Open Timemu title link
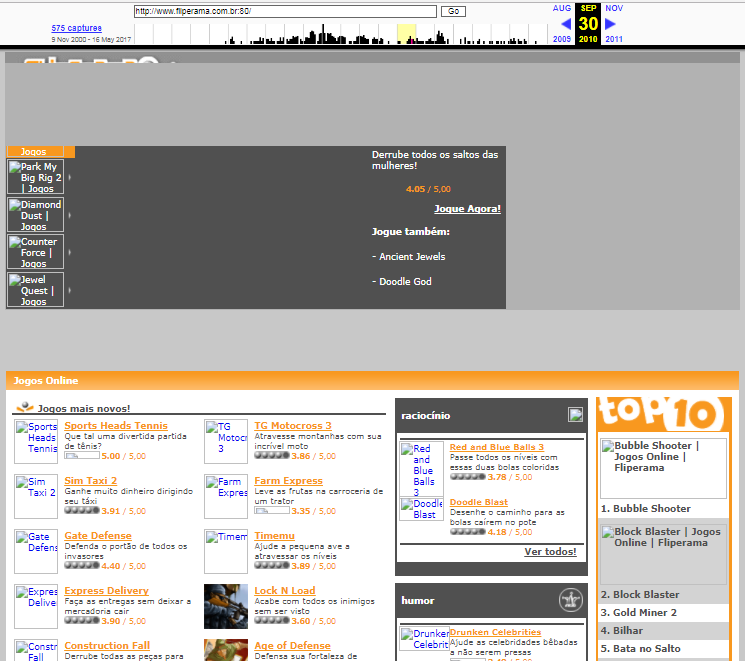Screen dimensions: 745x661 pos(274,536)
